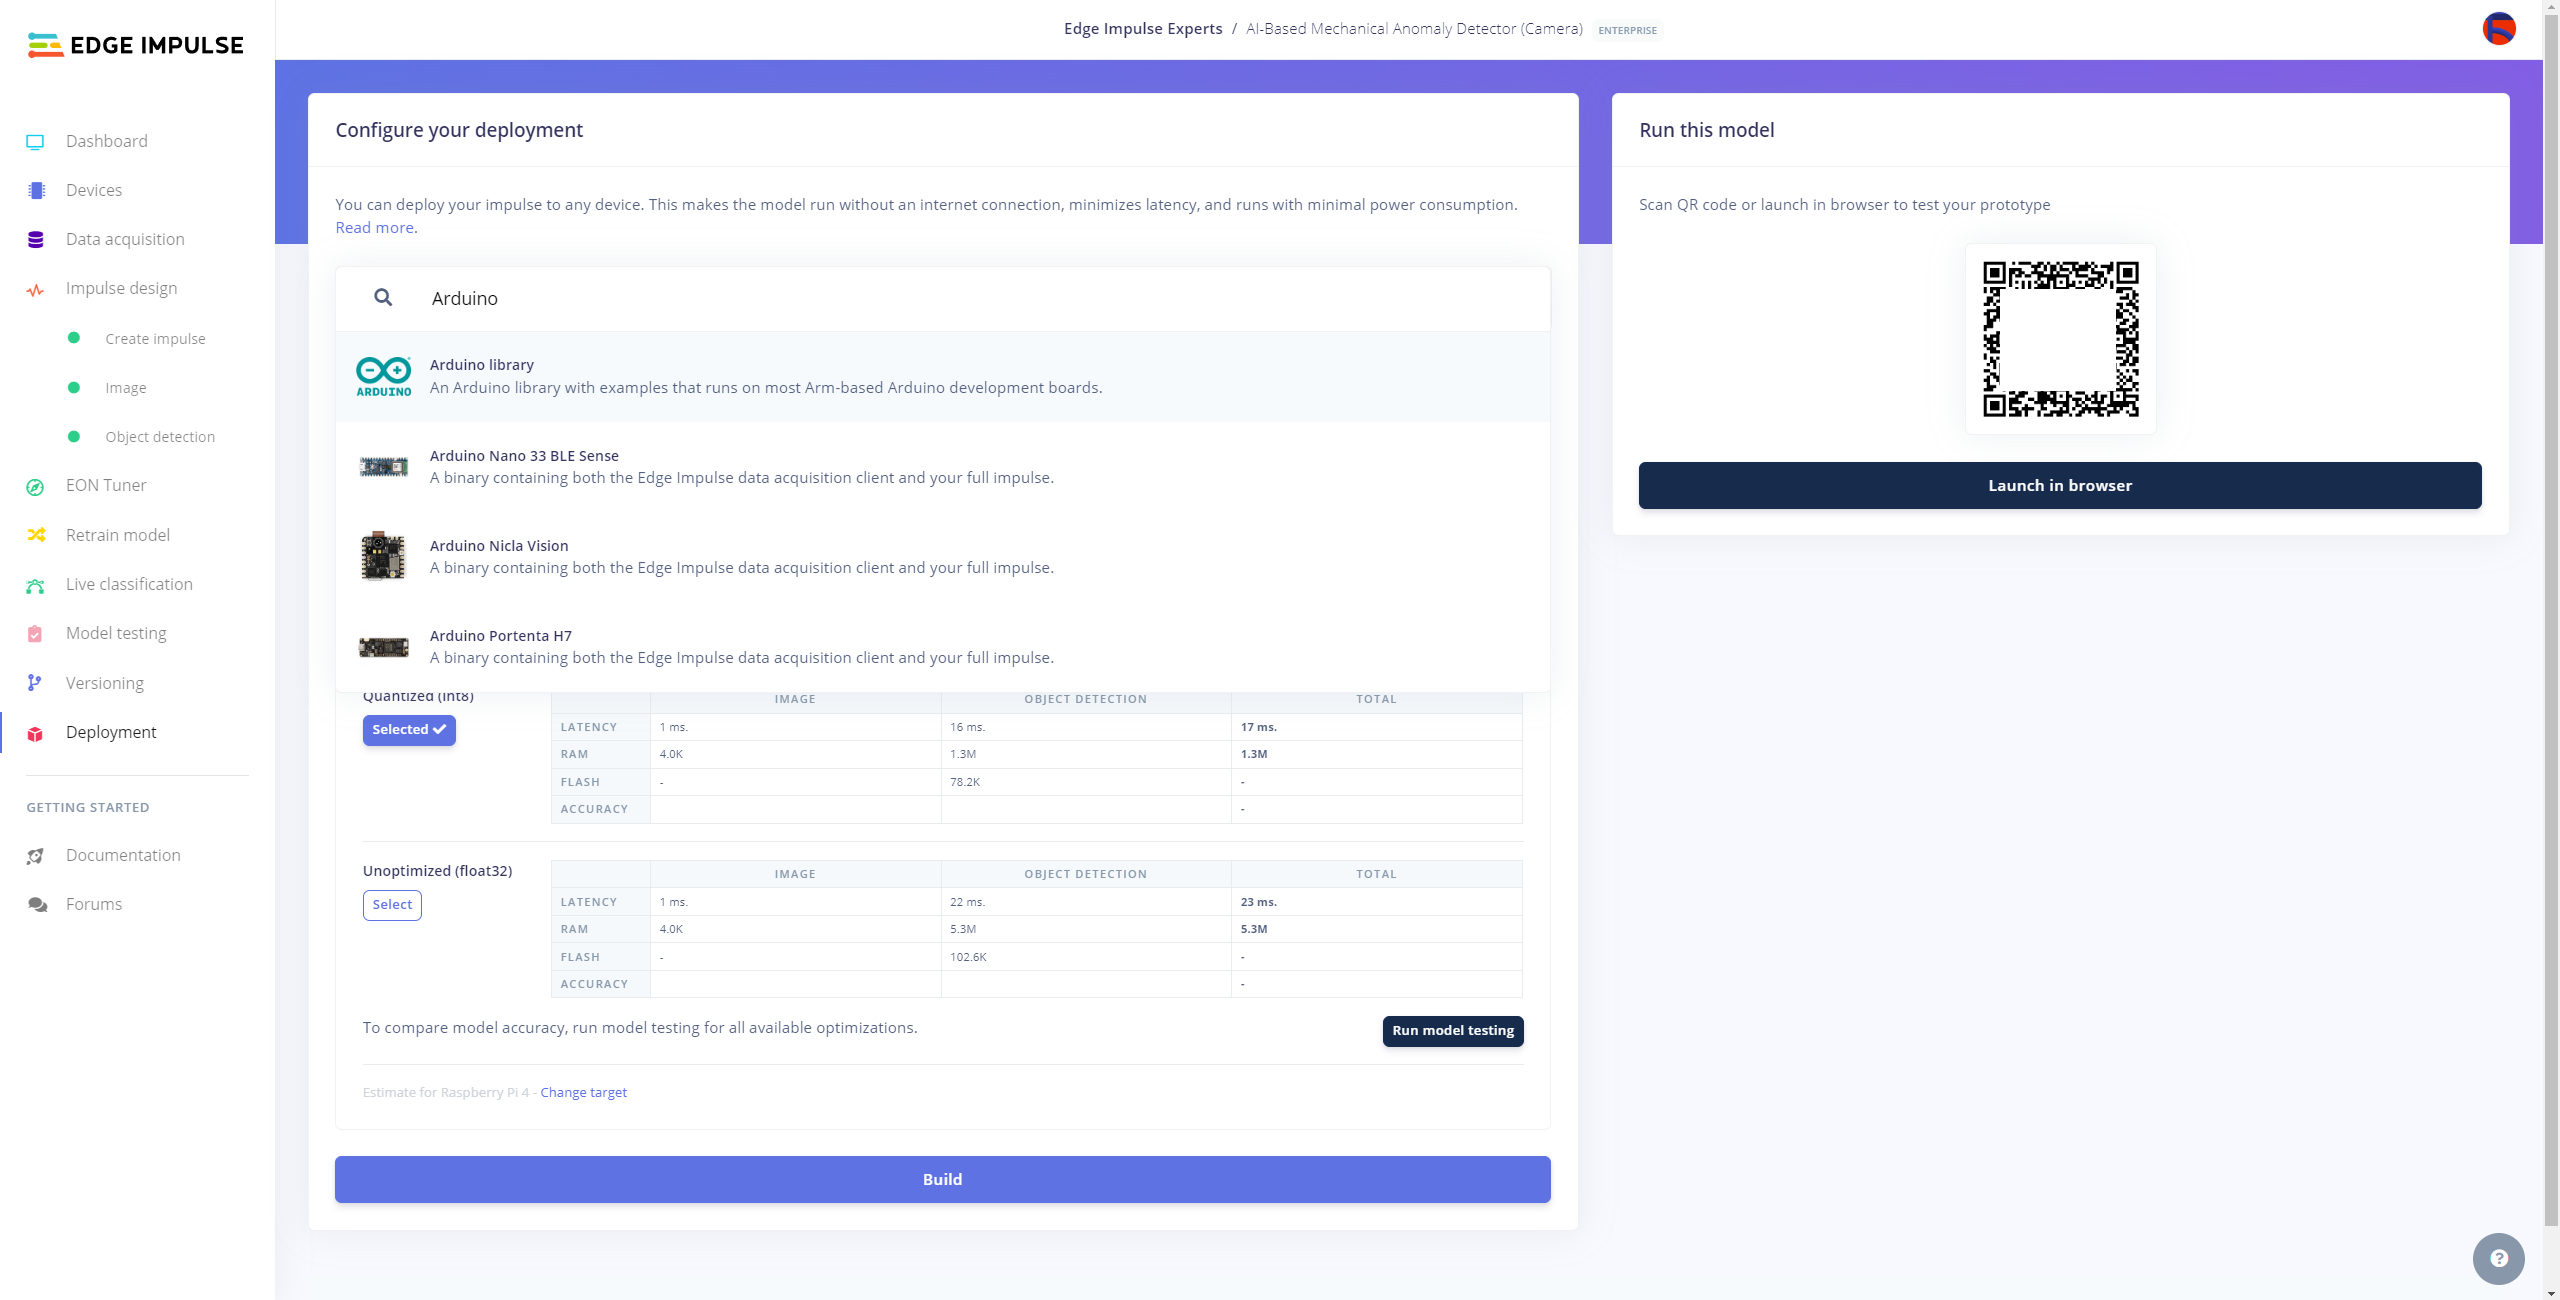Click the Devices chip icon
Image resolution: width=2560 pixels, height=1300 pixels.
36,191
